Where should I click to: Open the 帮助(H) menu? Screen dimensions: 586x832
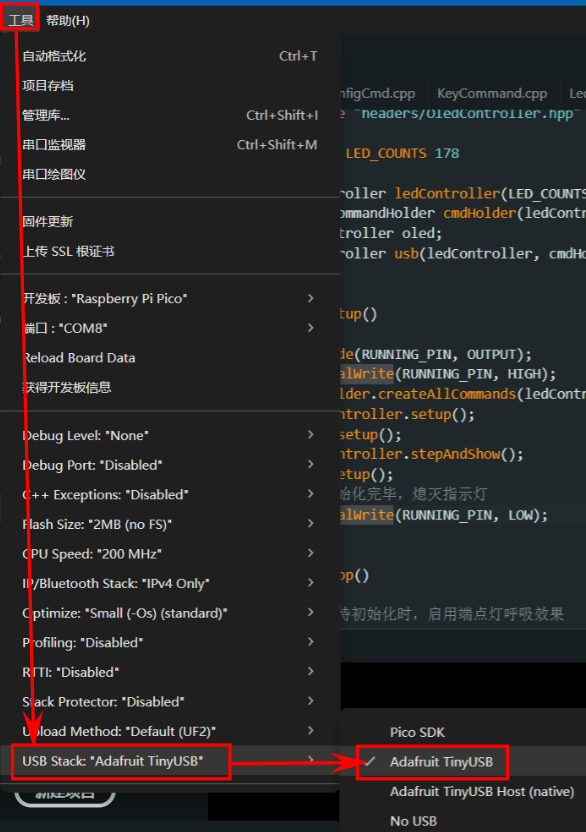coord(67,20)
